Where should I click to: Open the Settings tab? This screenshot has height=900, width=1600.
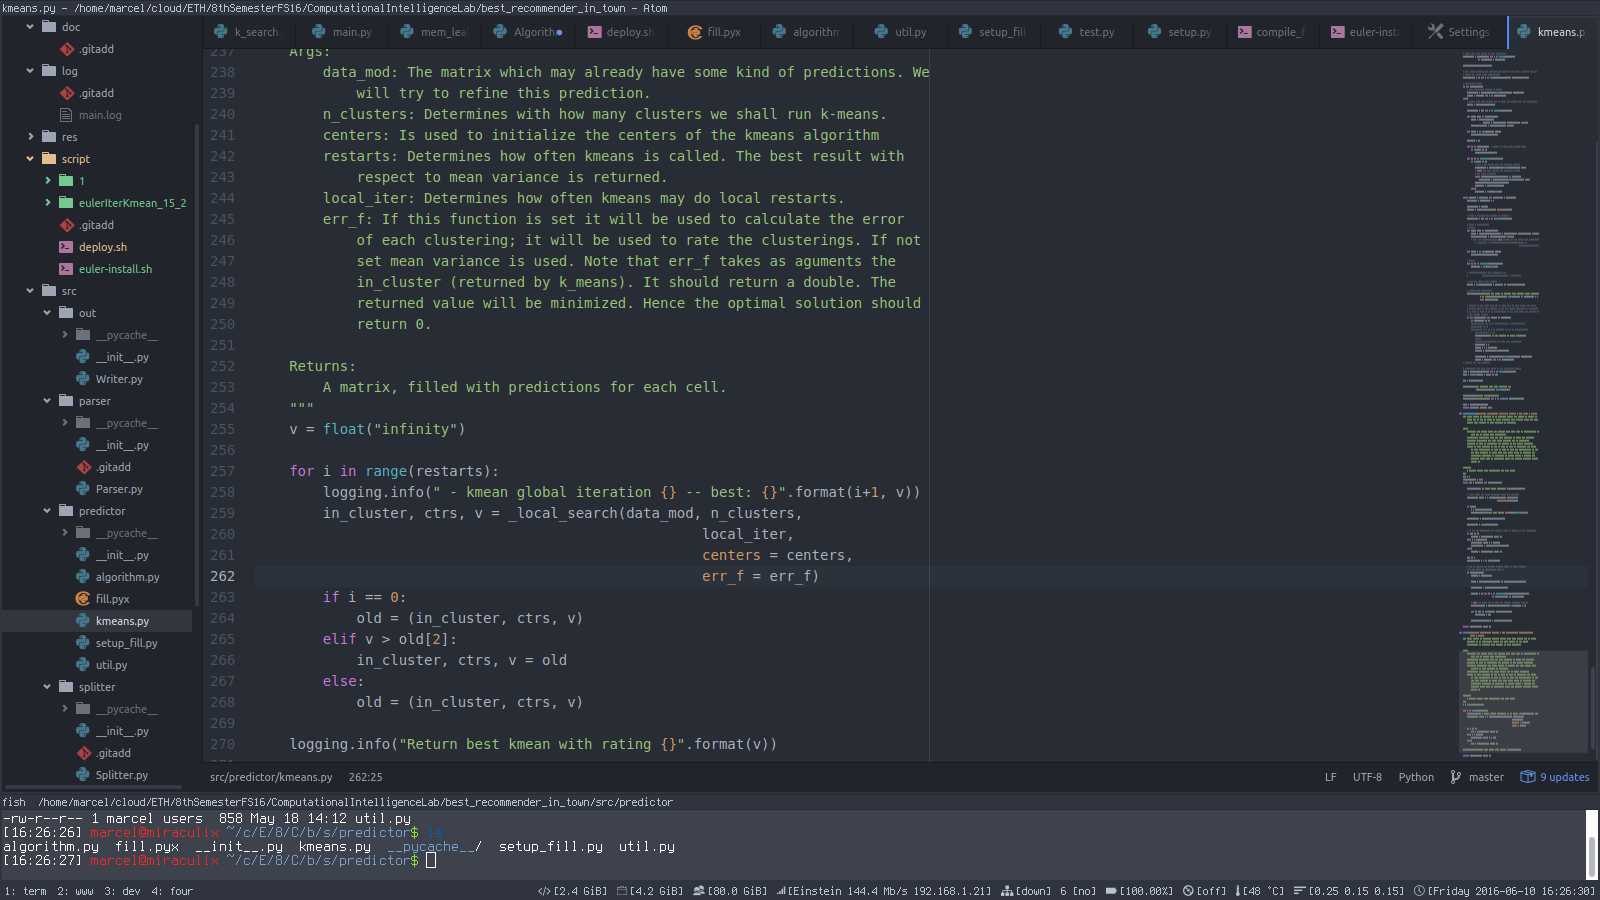coord(1459,32)
